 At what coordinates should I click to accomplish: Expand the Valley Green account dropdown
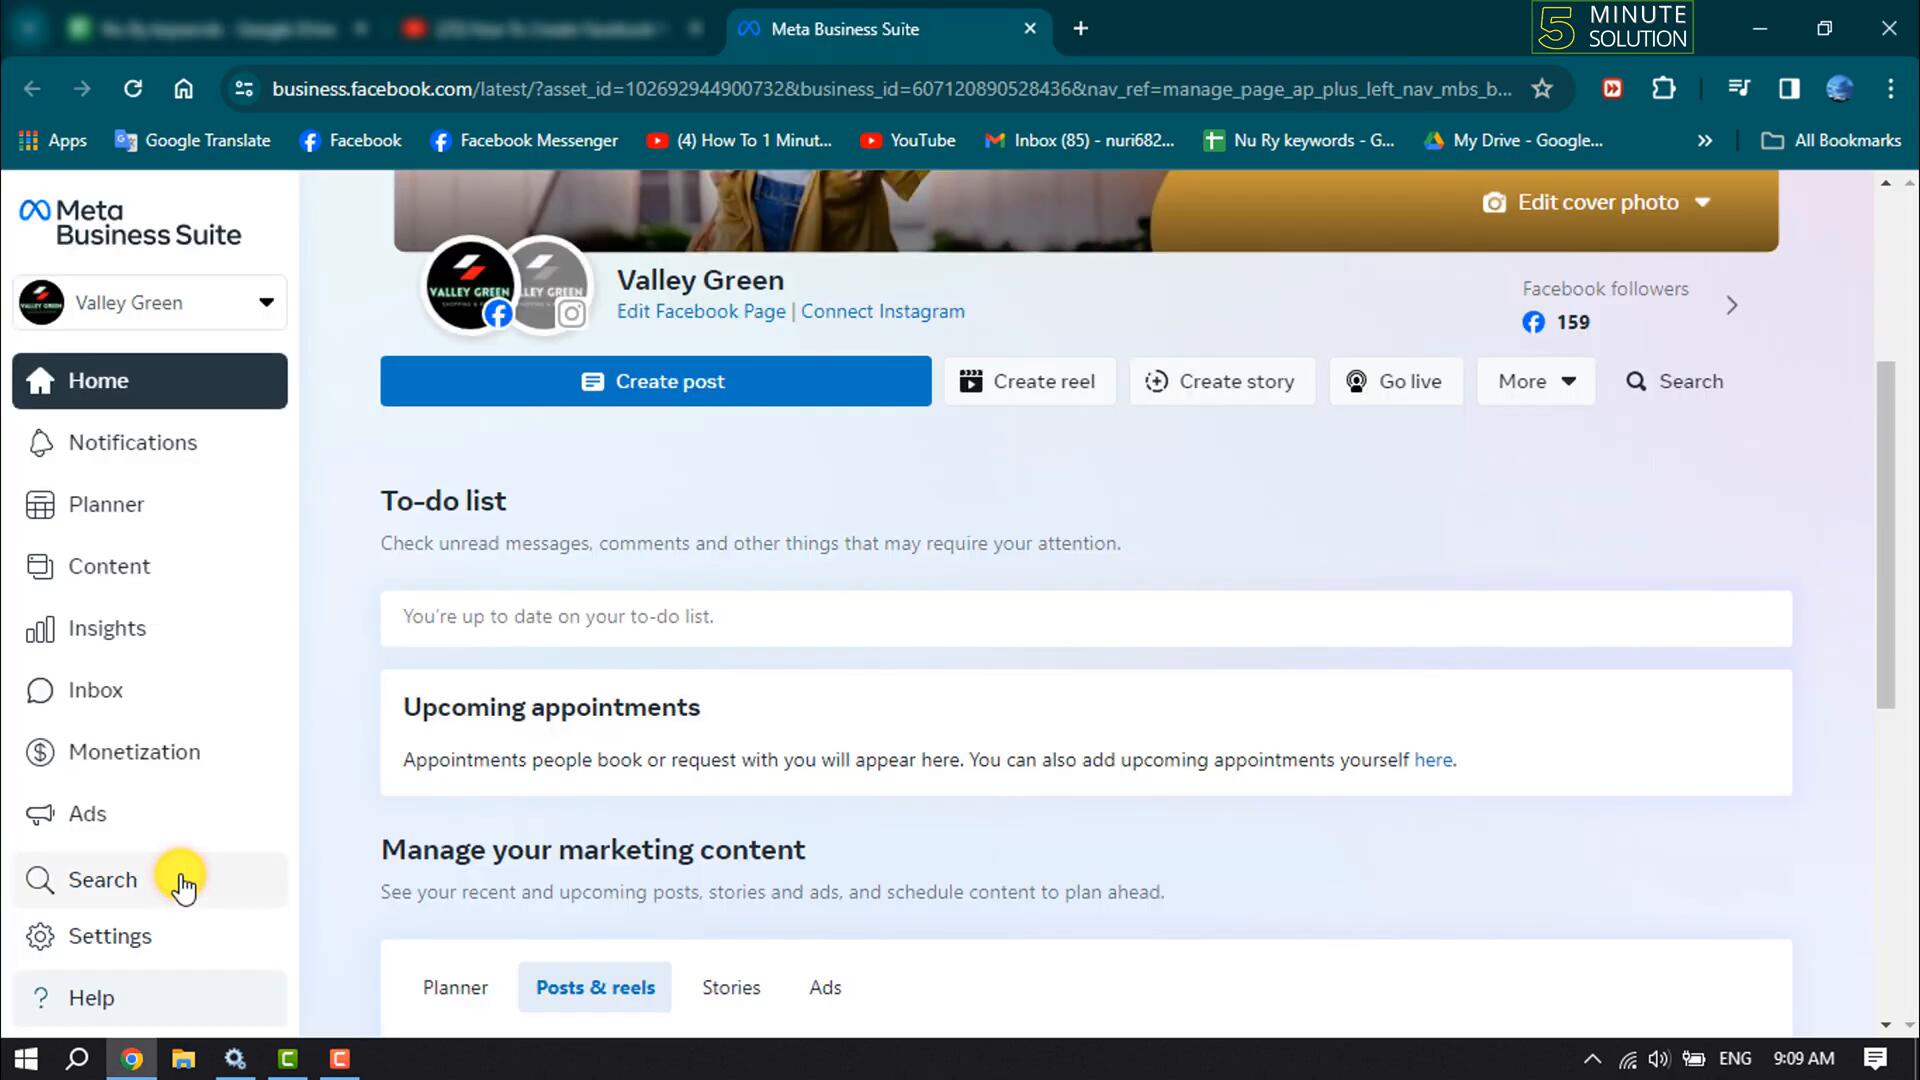coord(265,303)
